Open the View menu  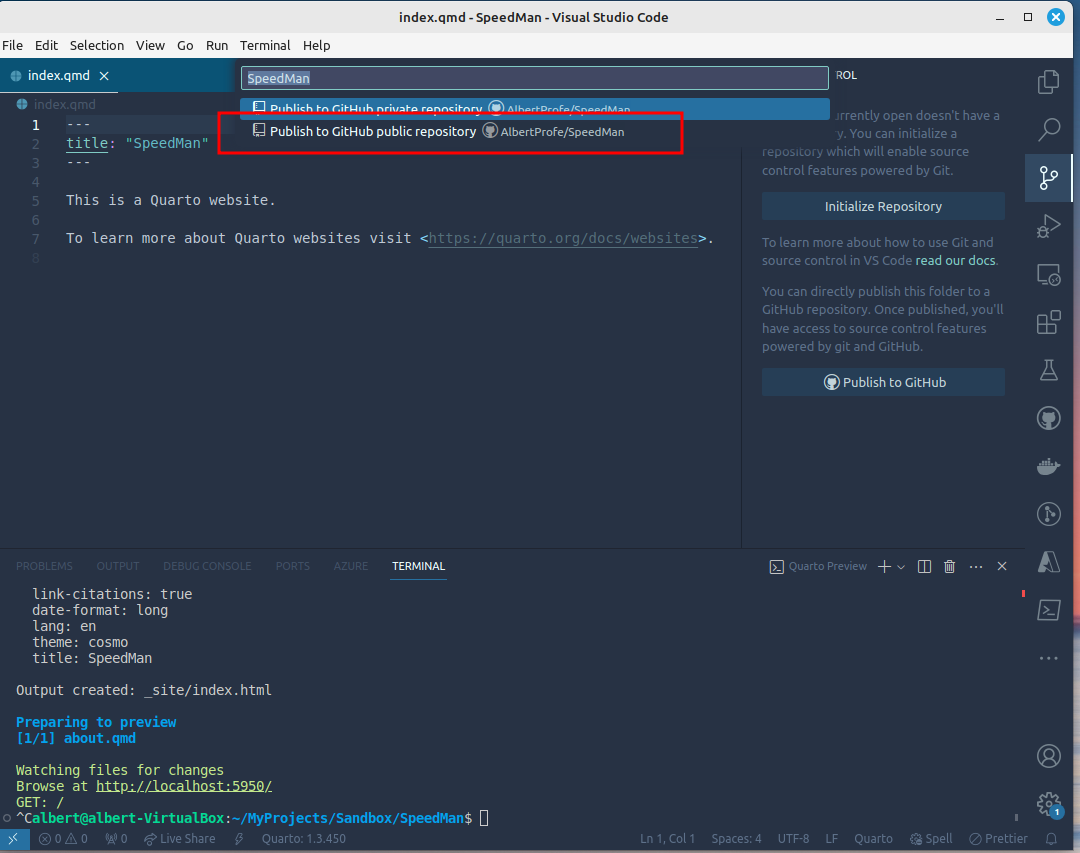tap(150, 45)
